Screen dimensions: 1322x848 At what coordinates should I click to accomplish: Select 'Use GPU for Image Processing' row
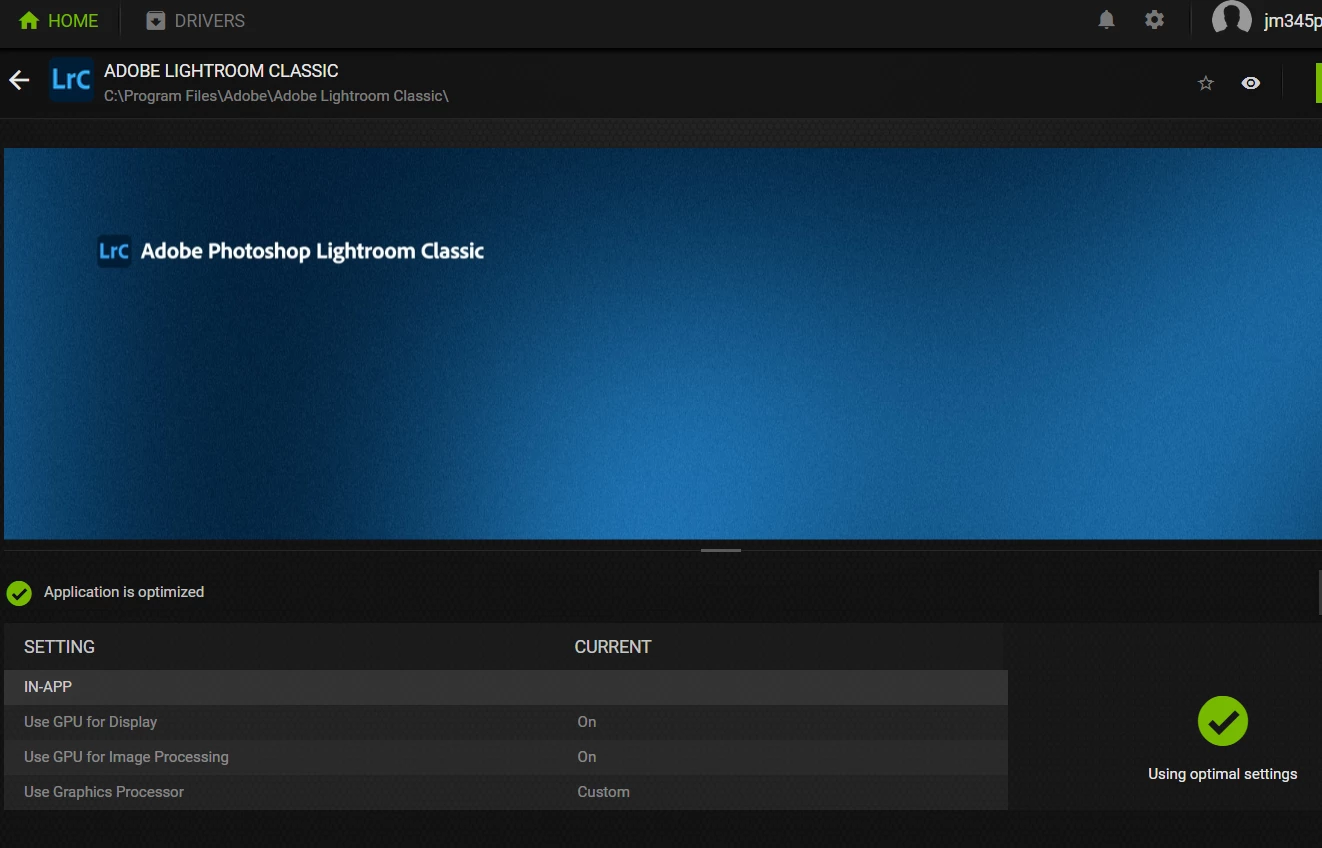pyautogui.click(x=505, y=757)
